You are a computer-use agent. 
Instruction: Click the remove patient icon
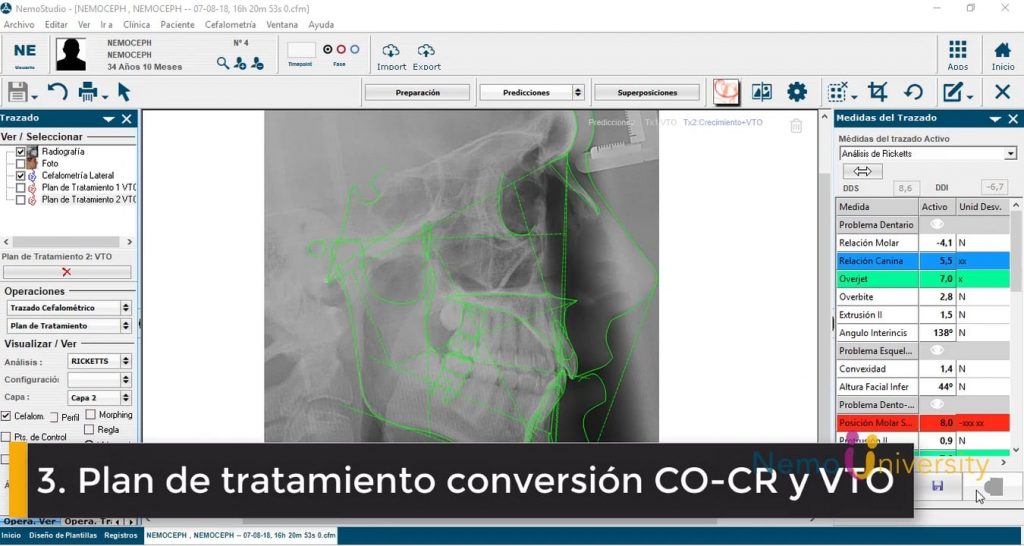[257, 63]
